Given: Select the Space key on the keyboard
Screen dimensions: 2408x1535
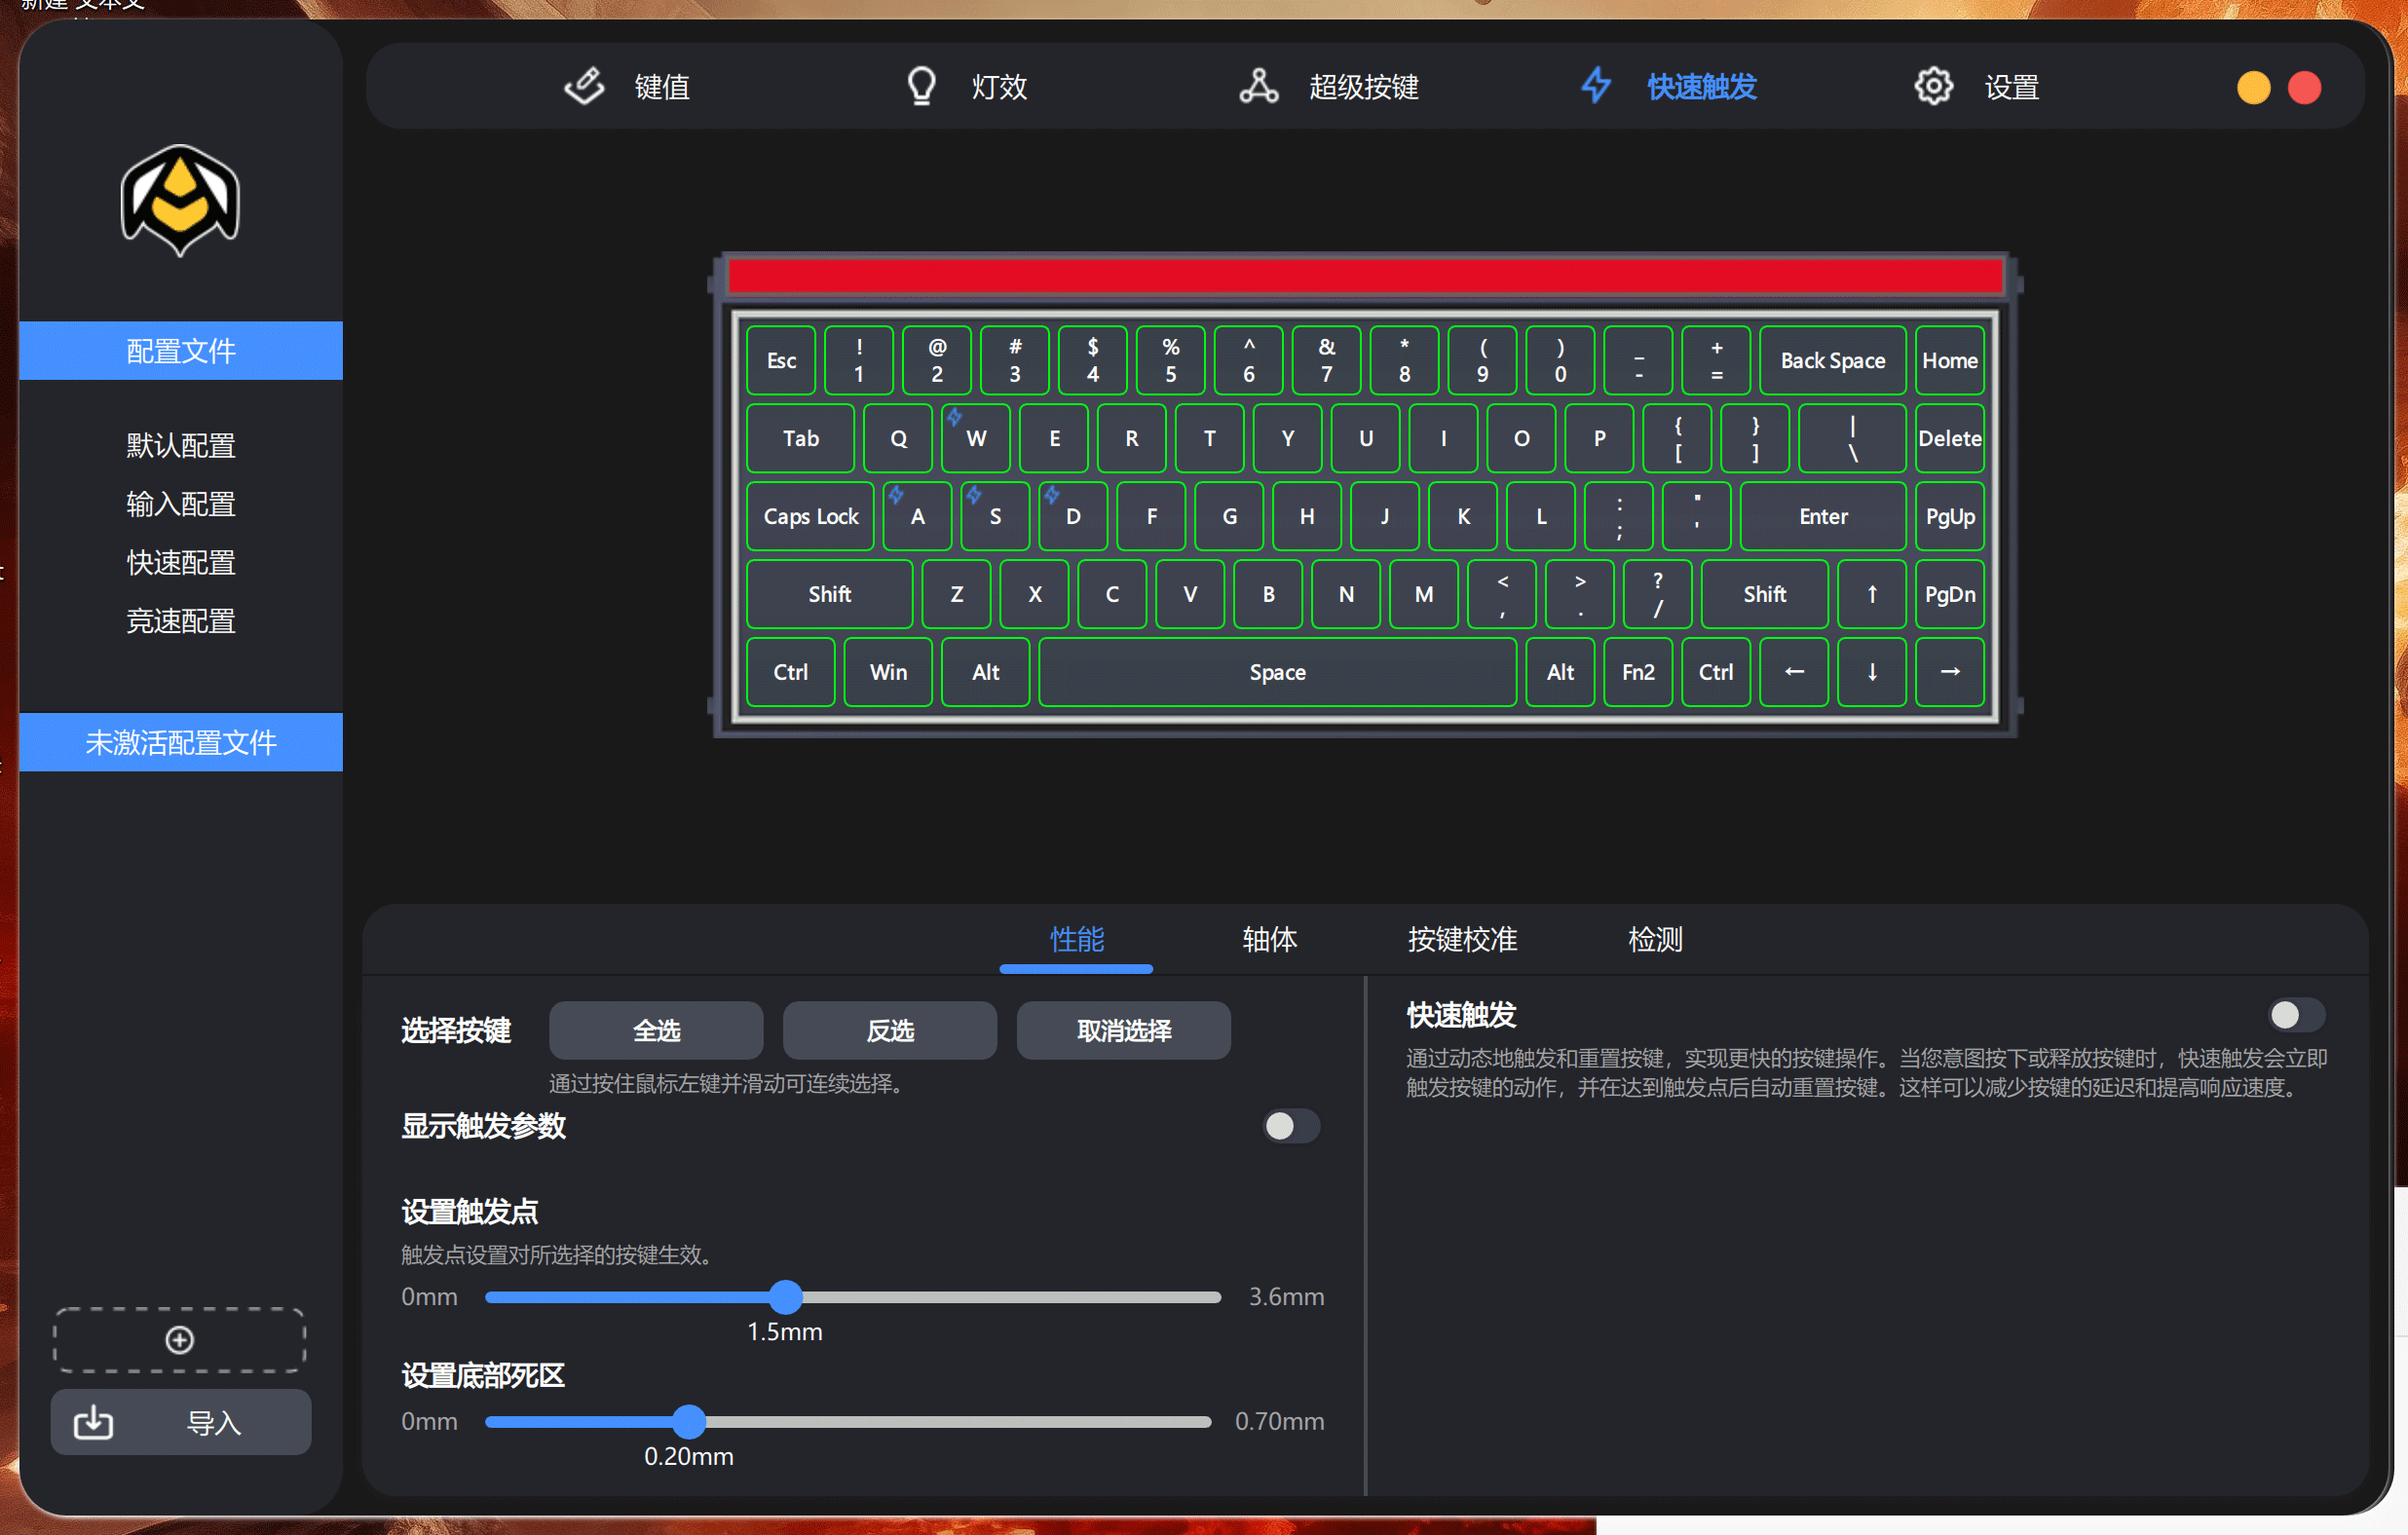Looking at the screenshot, I should (x=1278, y=672).
